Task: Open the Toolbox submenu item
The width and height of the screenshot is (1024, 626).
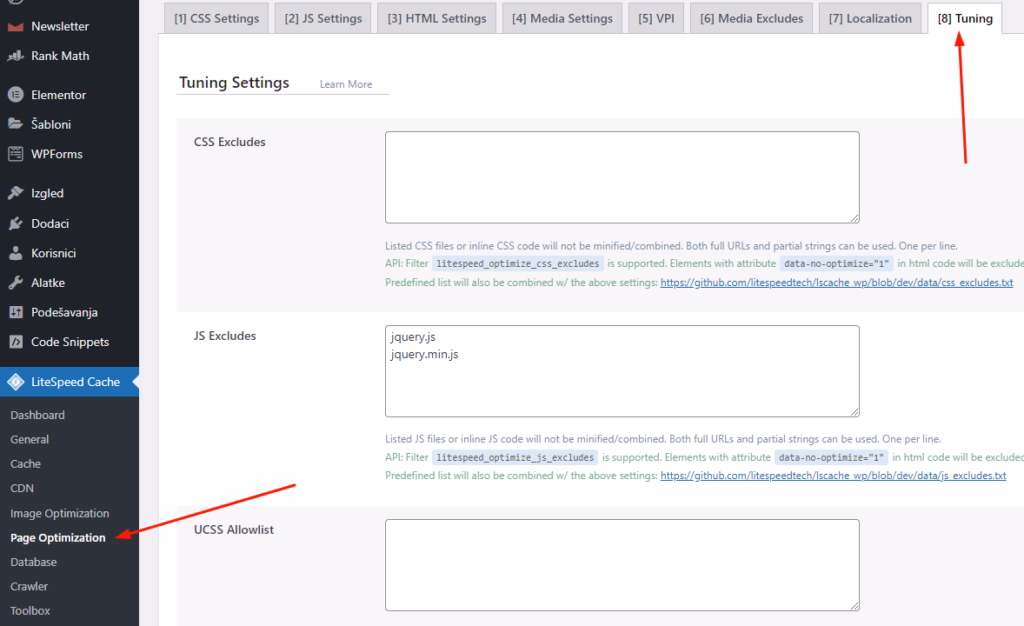Action: pyautogui.click(x=30, y=611)
